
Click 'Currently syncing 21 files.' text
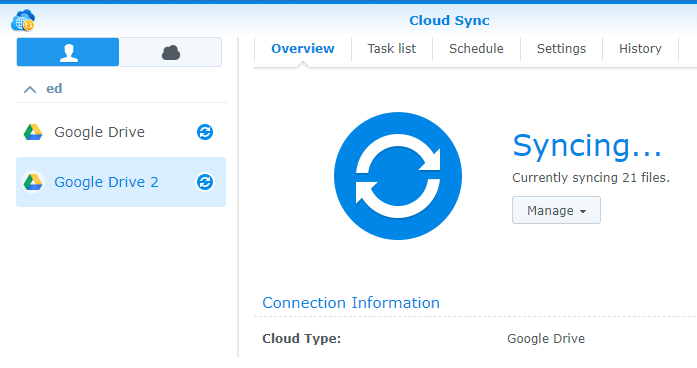pos(591,178)
